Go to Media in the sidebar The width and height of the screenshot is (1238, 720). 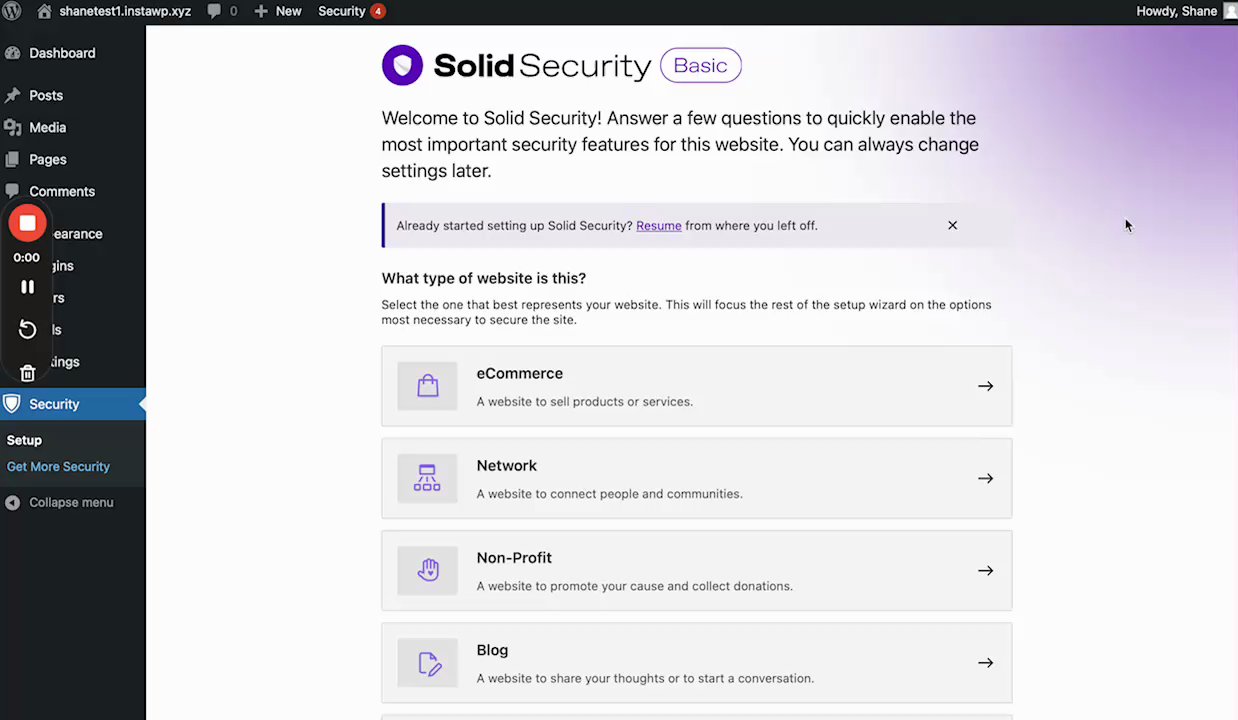coord(47,127)
